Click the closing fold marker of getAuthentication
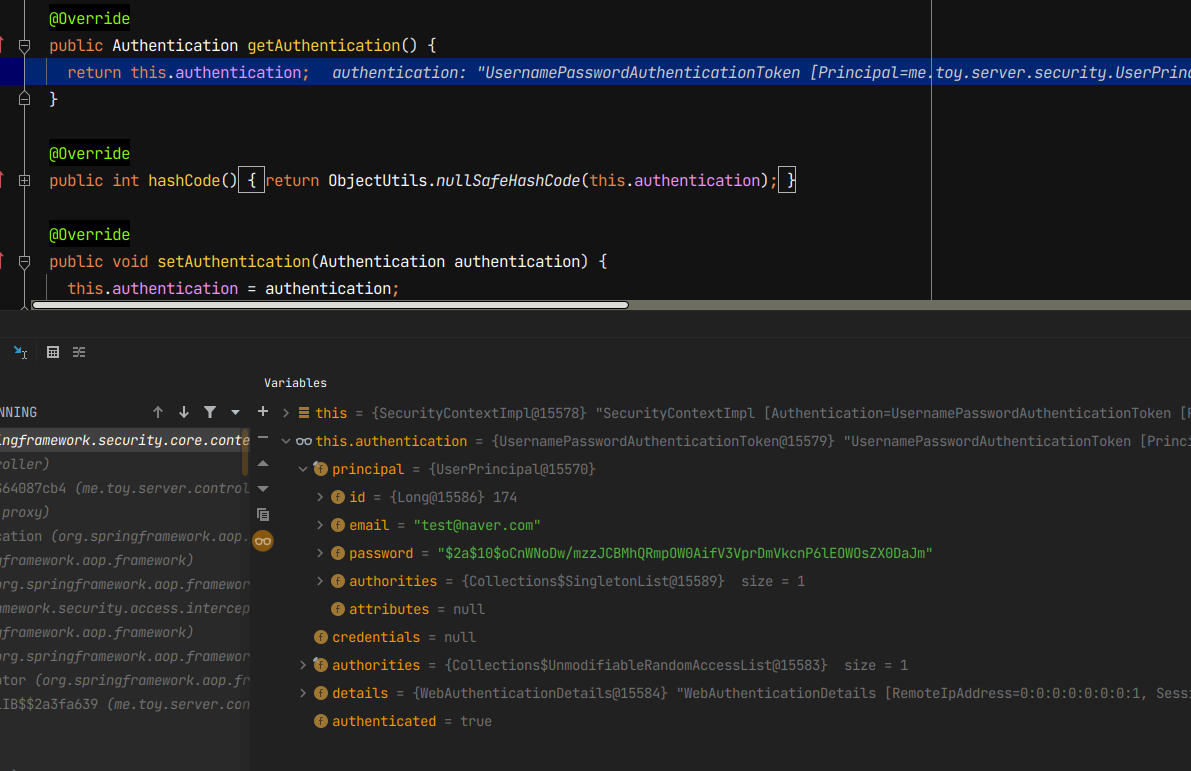This screenshot has width=1191, height=771. point(24,99)
